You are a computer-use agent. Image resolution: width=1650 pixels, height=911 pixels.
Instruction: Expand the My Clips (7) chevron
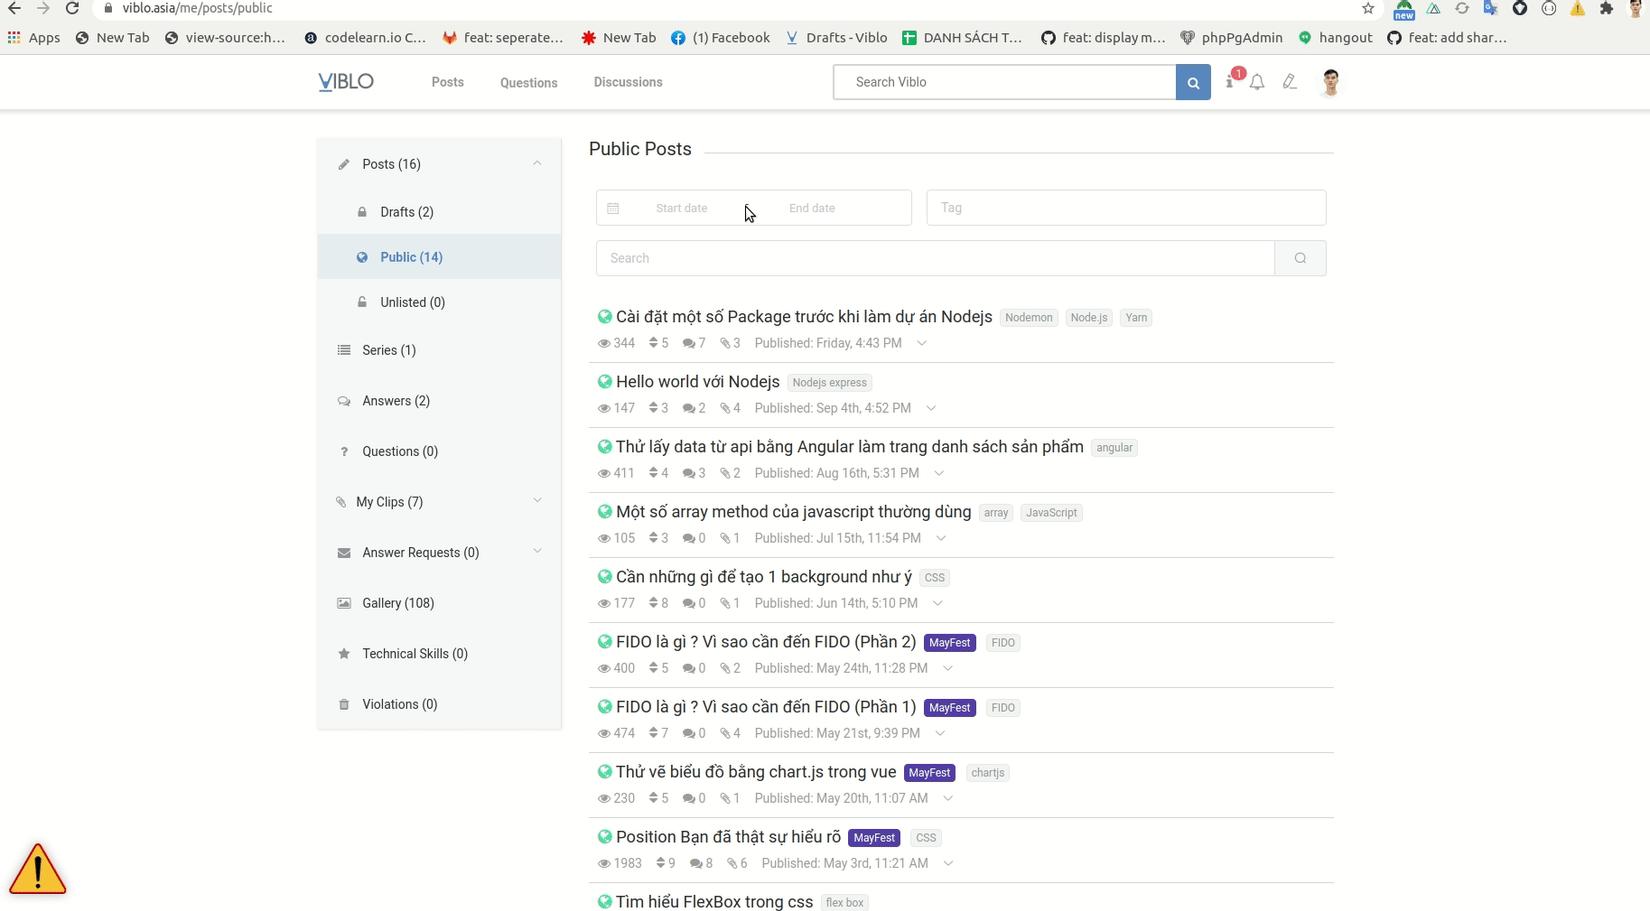pos(537,501)
